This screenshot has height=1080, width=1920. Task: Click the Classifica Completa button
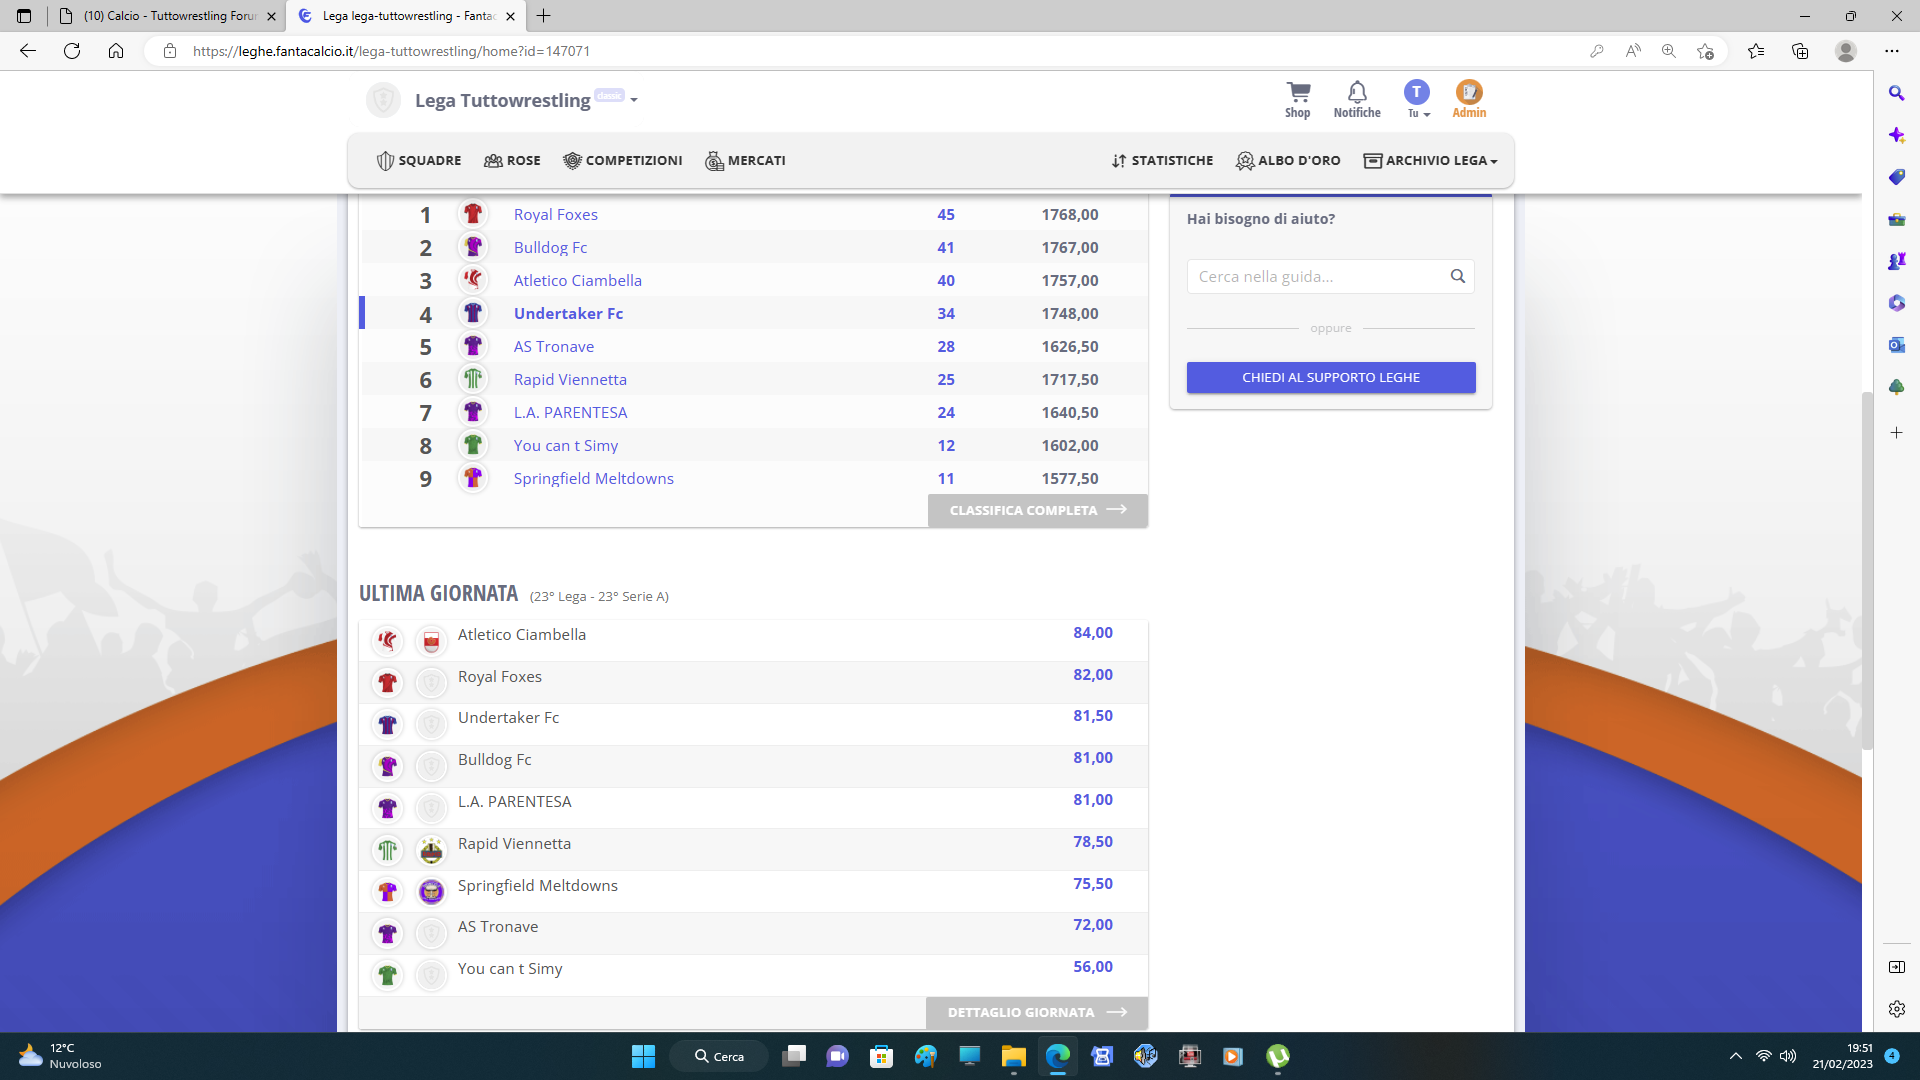1037,510
